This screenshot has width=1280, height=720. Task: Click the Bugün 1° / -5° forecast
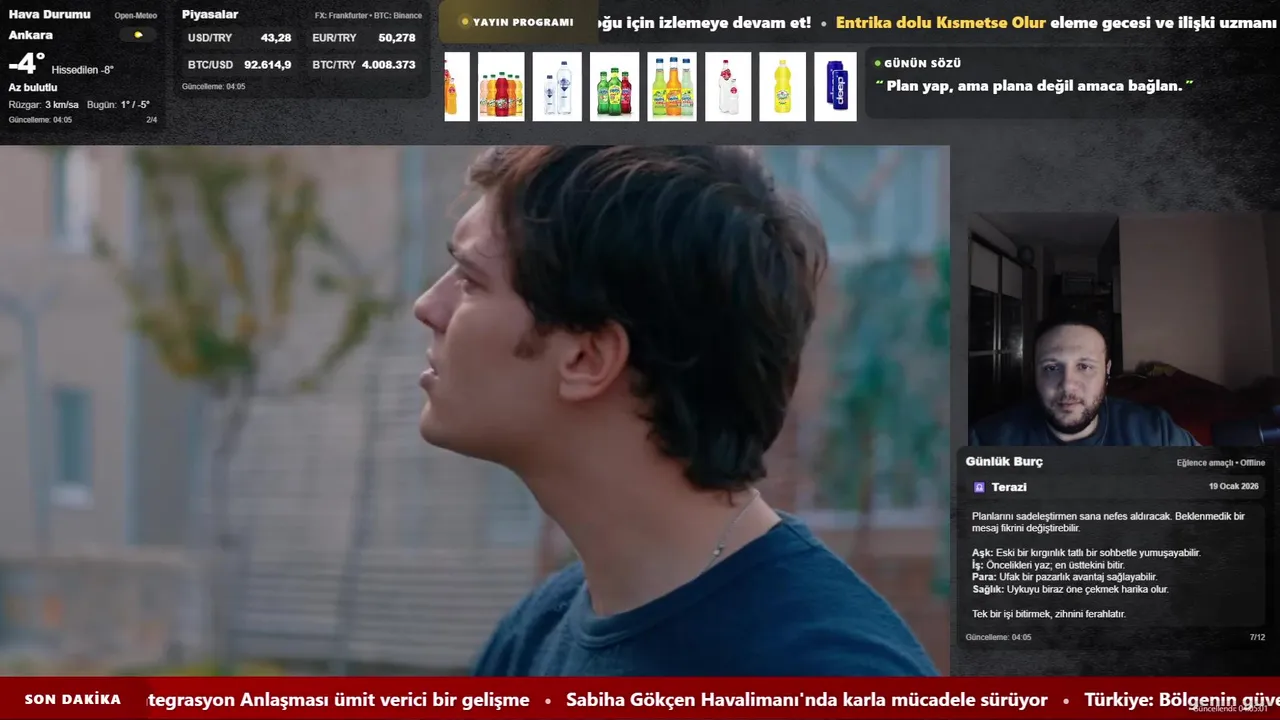(x=118, y=105)
